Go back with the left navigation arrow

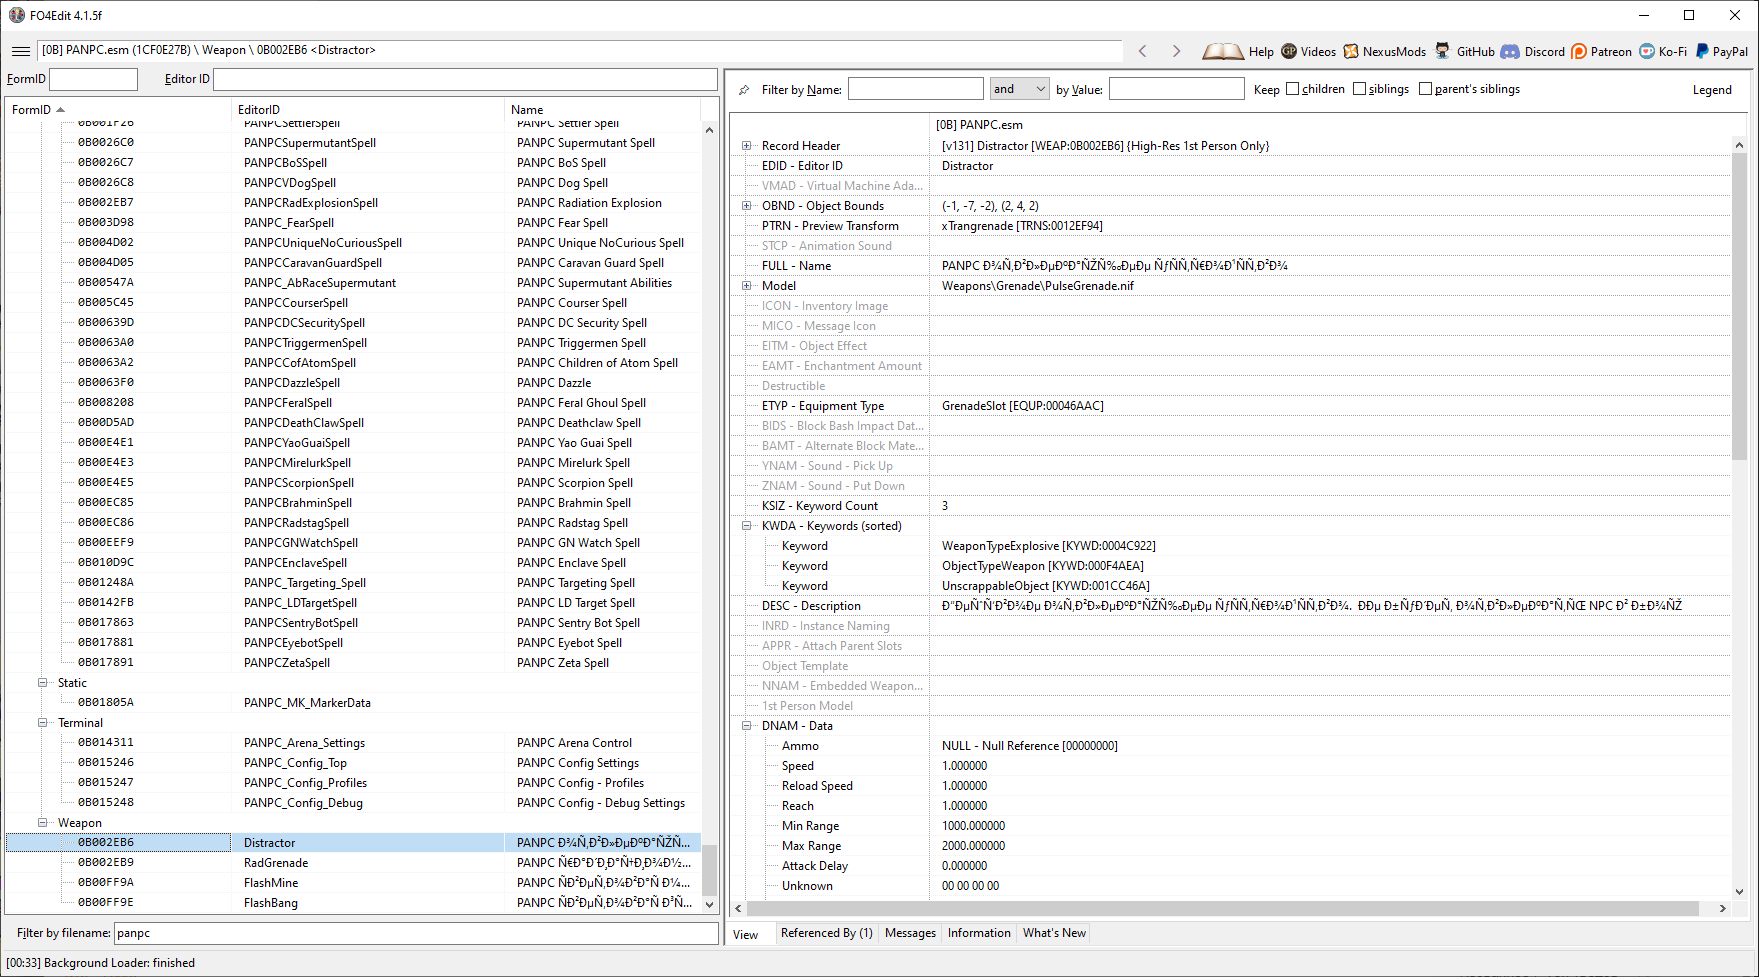(1143, 51)
